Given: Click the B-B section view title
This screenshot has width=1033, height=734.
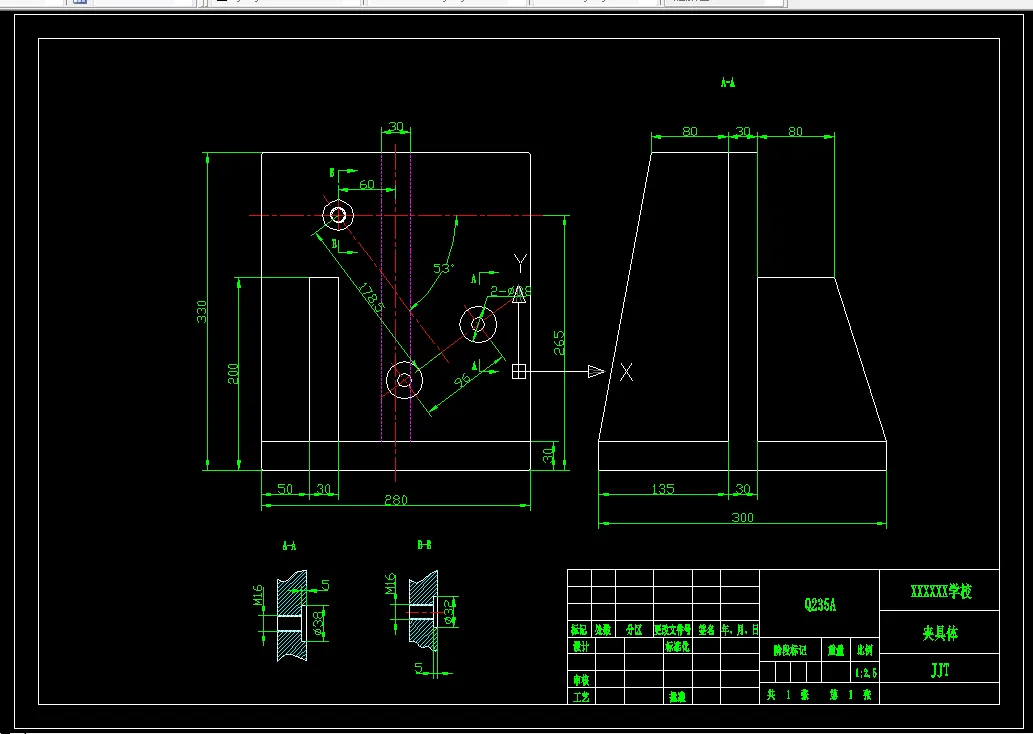Looking at the screenshot, I should tap(424, 545).
